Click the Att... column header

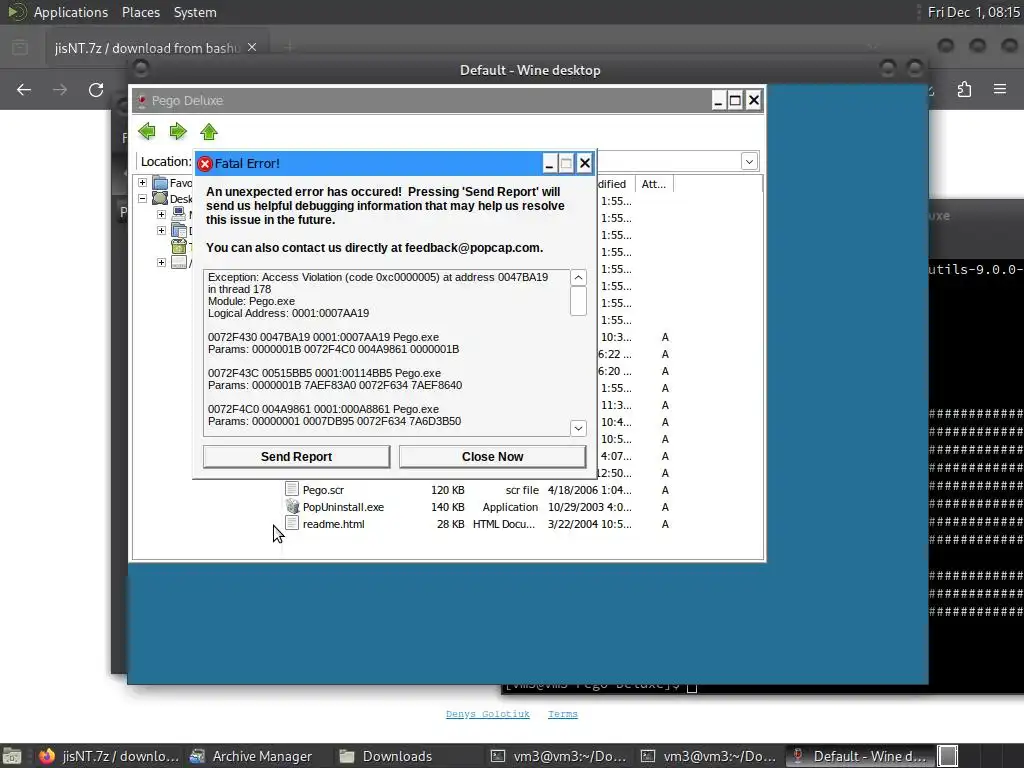(653, 184)
